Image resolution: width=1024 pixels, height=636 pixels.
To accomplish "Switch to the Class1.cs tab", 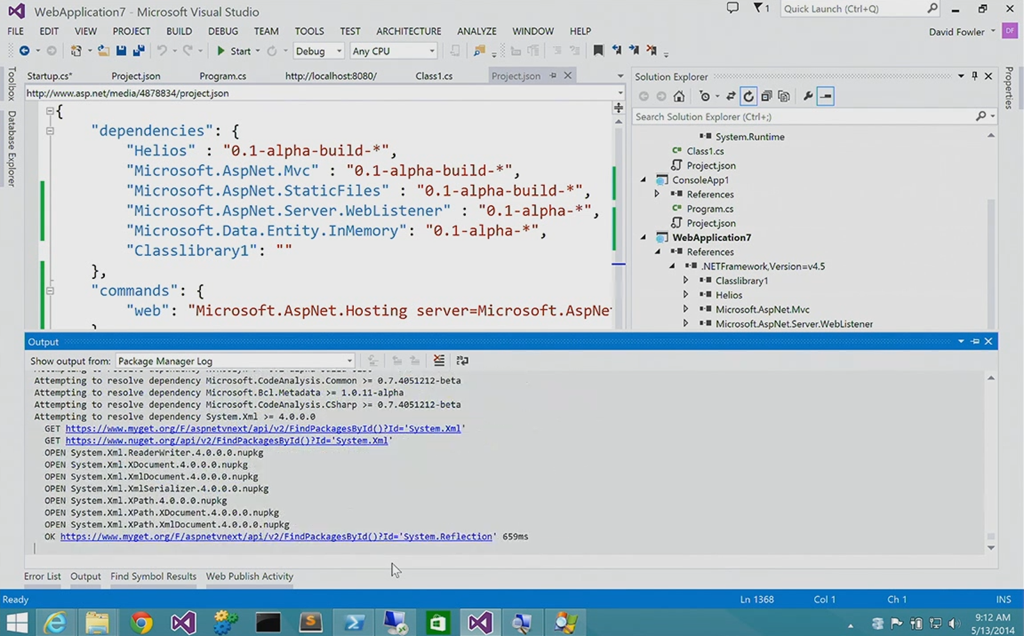I will coord(434,76).
